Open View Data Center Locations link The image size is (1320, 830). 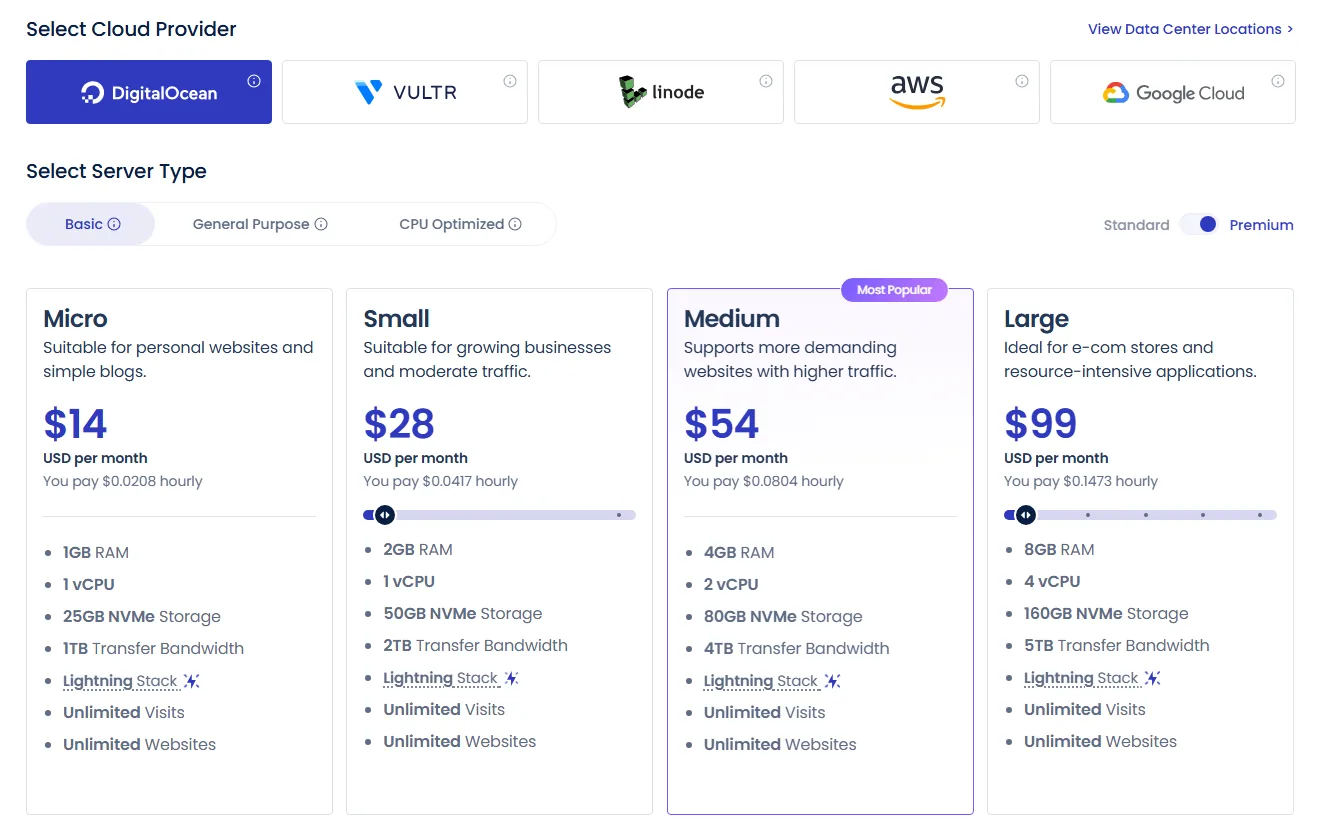[x=1191, y=29]
